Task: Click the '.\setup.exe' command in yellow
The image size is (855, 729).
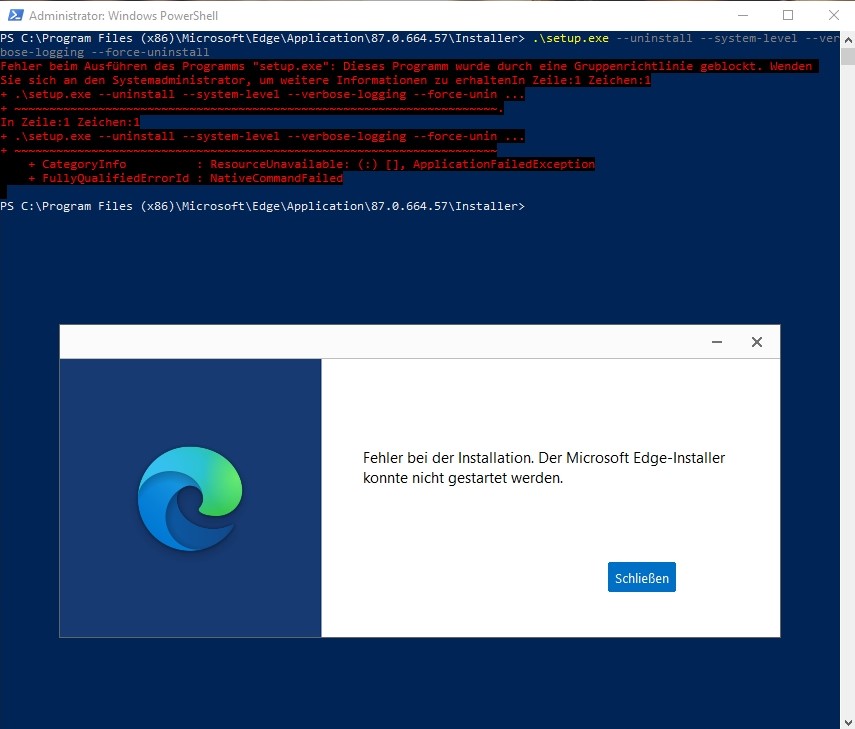Action: tap(570, 38)
